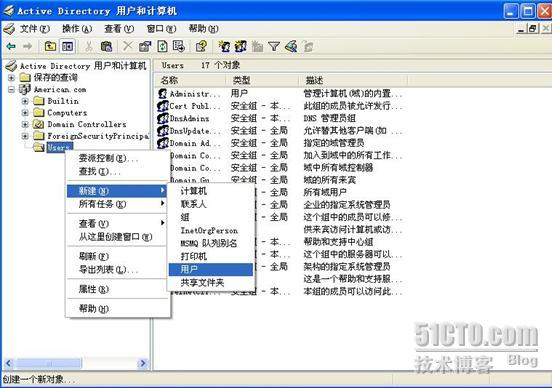Choose 属性(R) from context menu
Viewport: 552px width, 388px height.
[117, 289]
